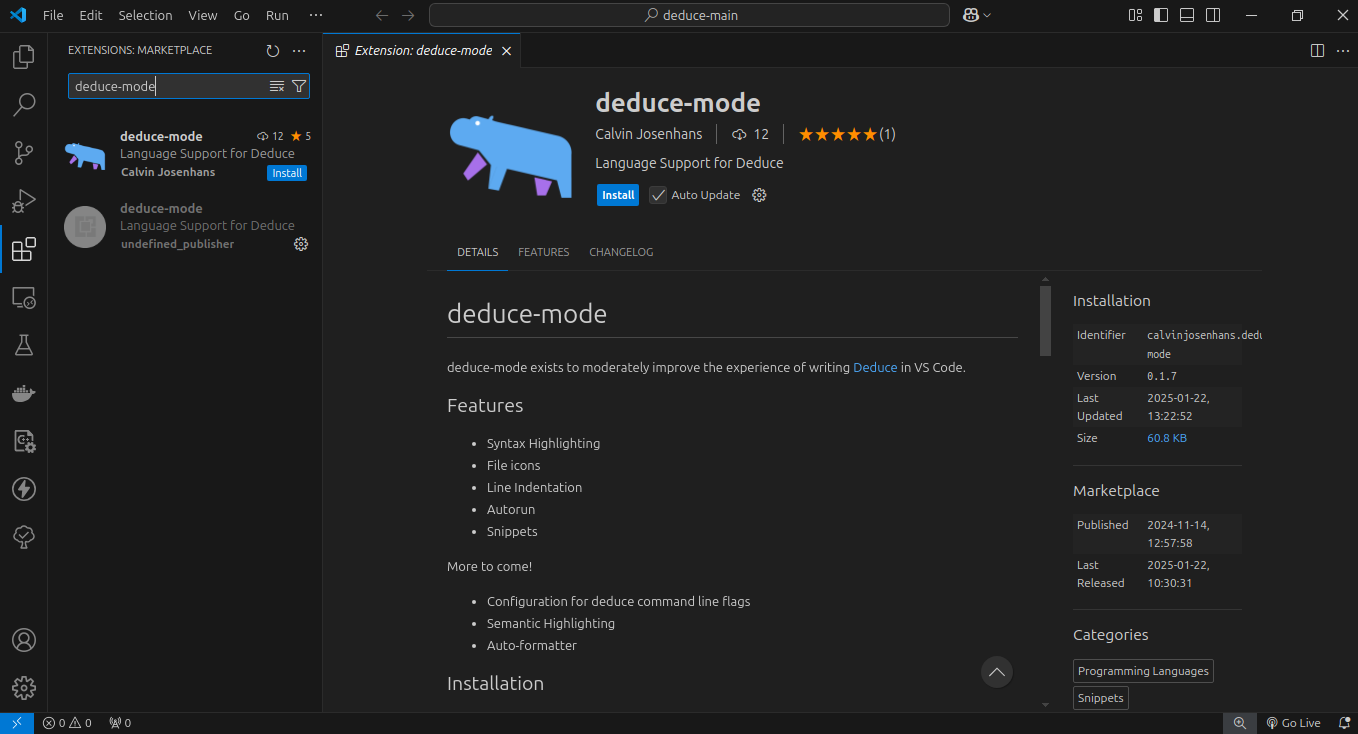Toggle the primary side bar
The height and width of the screenshot is (734, 1358).
[x=1161, y=15]
